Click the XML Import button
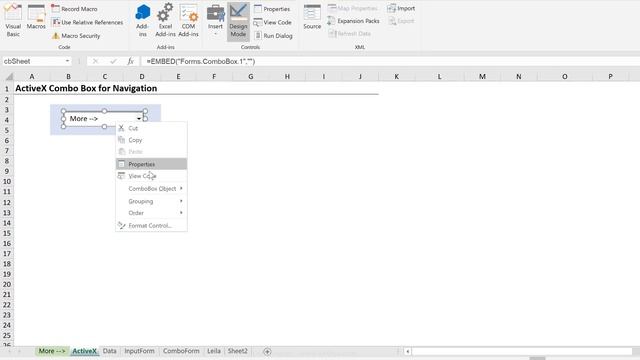Screen dimensions: 640x360 [x=401, y=8]
